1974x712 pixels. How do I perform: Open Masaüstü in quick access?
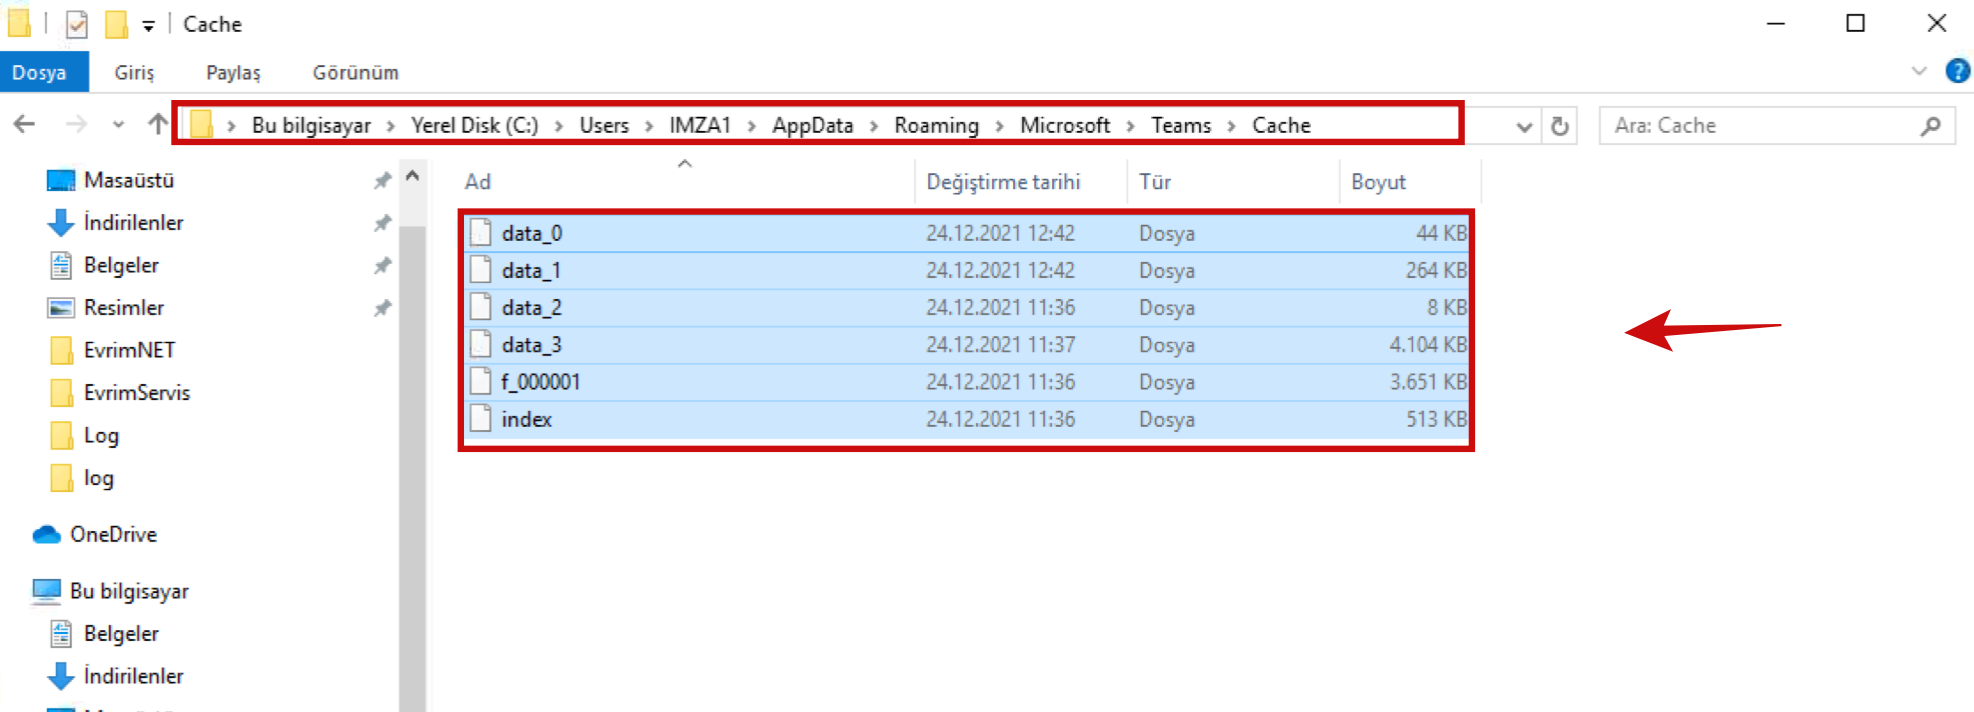pyautogui.click(x=128, y=180)
